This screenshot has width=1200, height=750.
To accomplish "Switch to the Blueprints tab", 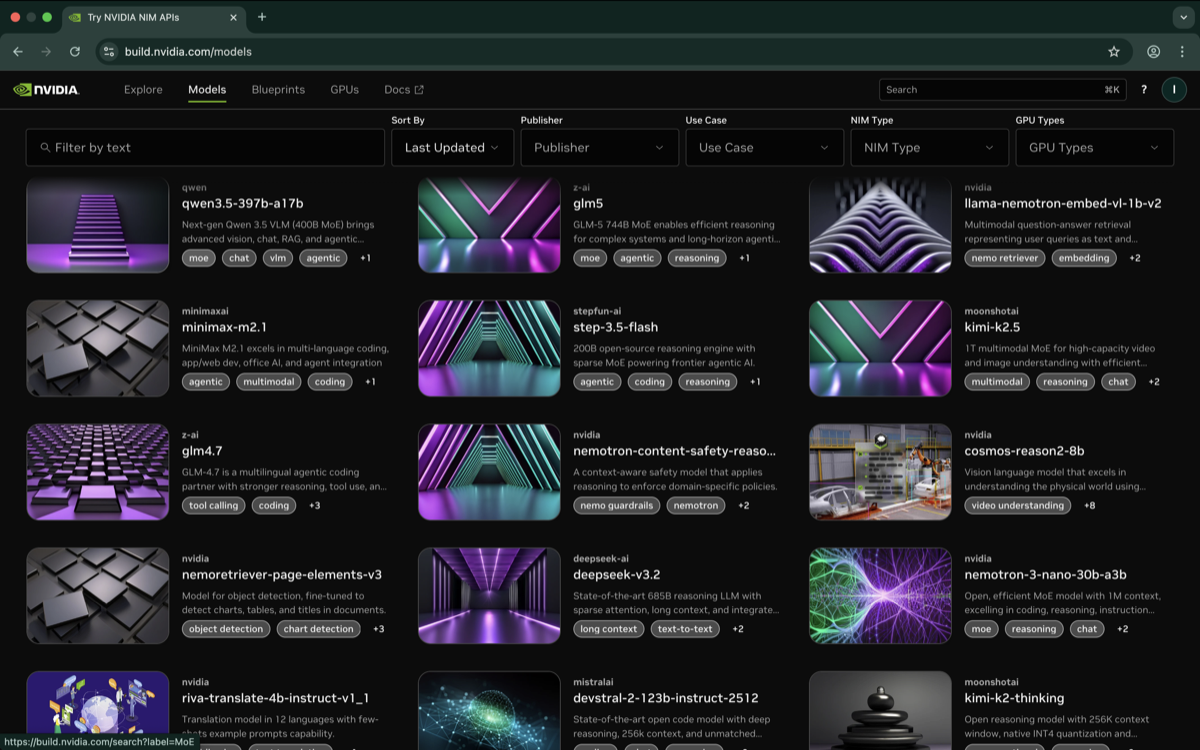I will pos(278,90).
